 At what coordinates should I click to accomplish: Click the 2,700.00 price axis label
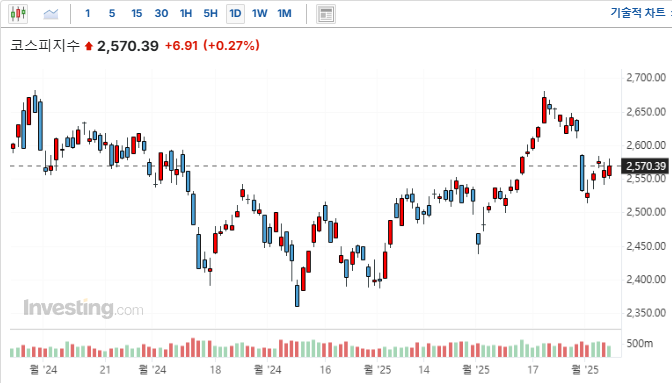tap(646, 78)
